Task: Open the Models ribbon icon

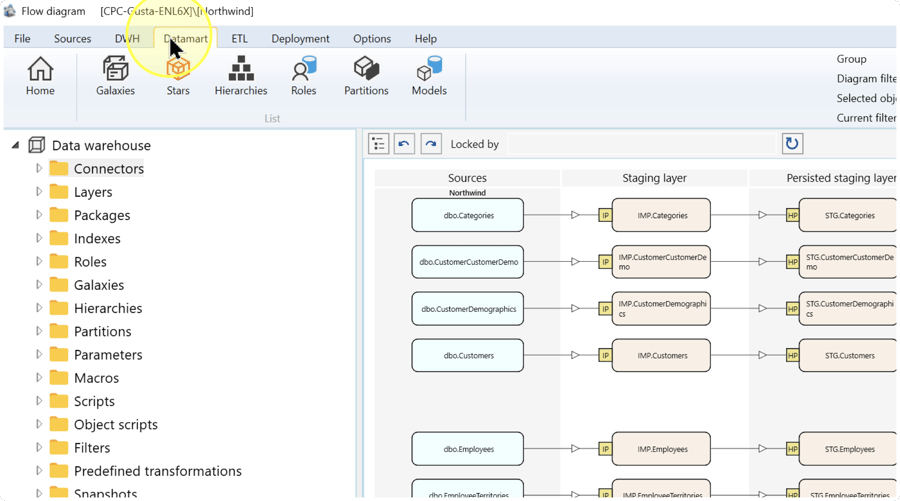Action: click(429, 76)
